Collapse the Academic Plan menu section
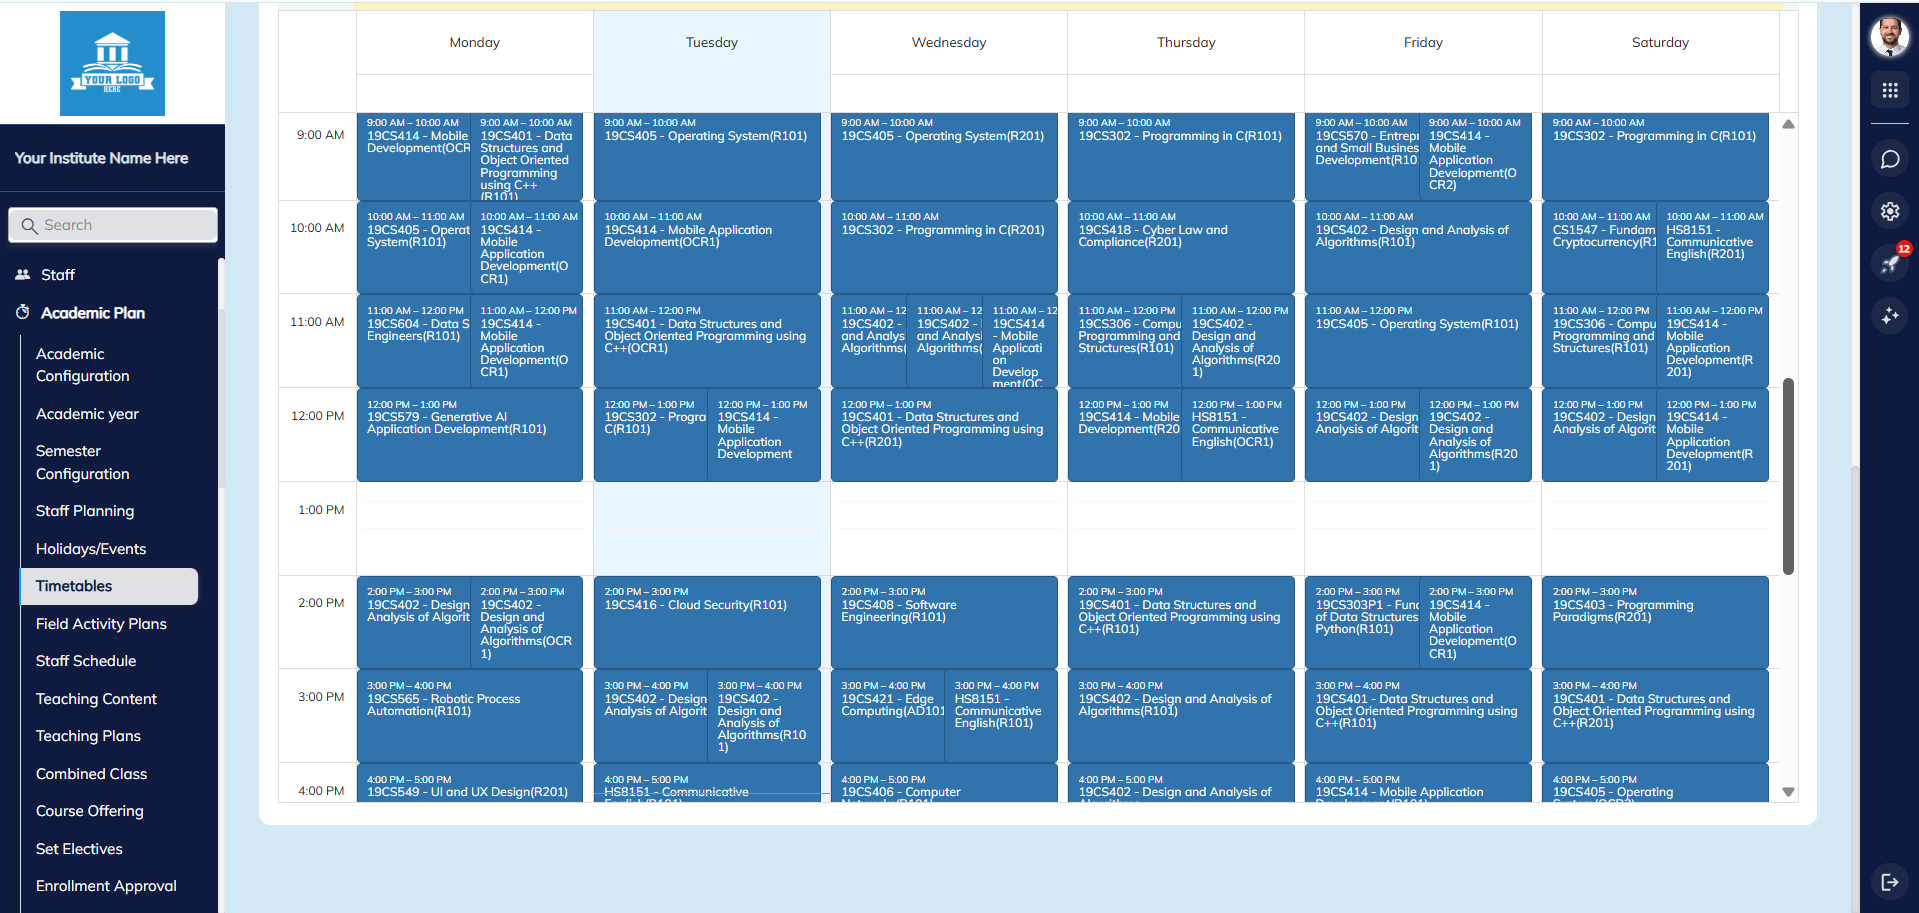 (93, 313)
